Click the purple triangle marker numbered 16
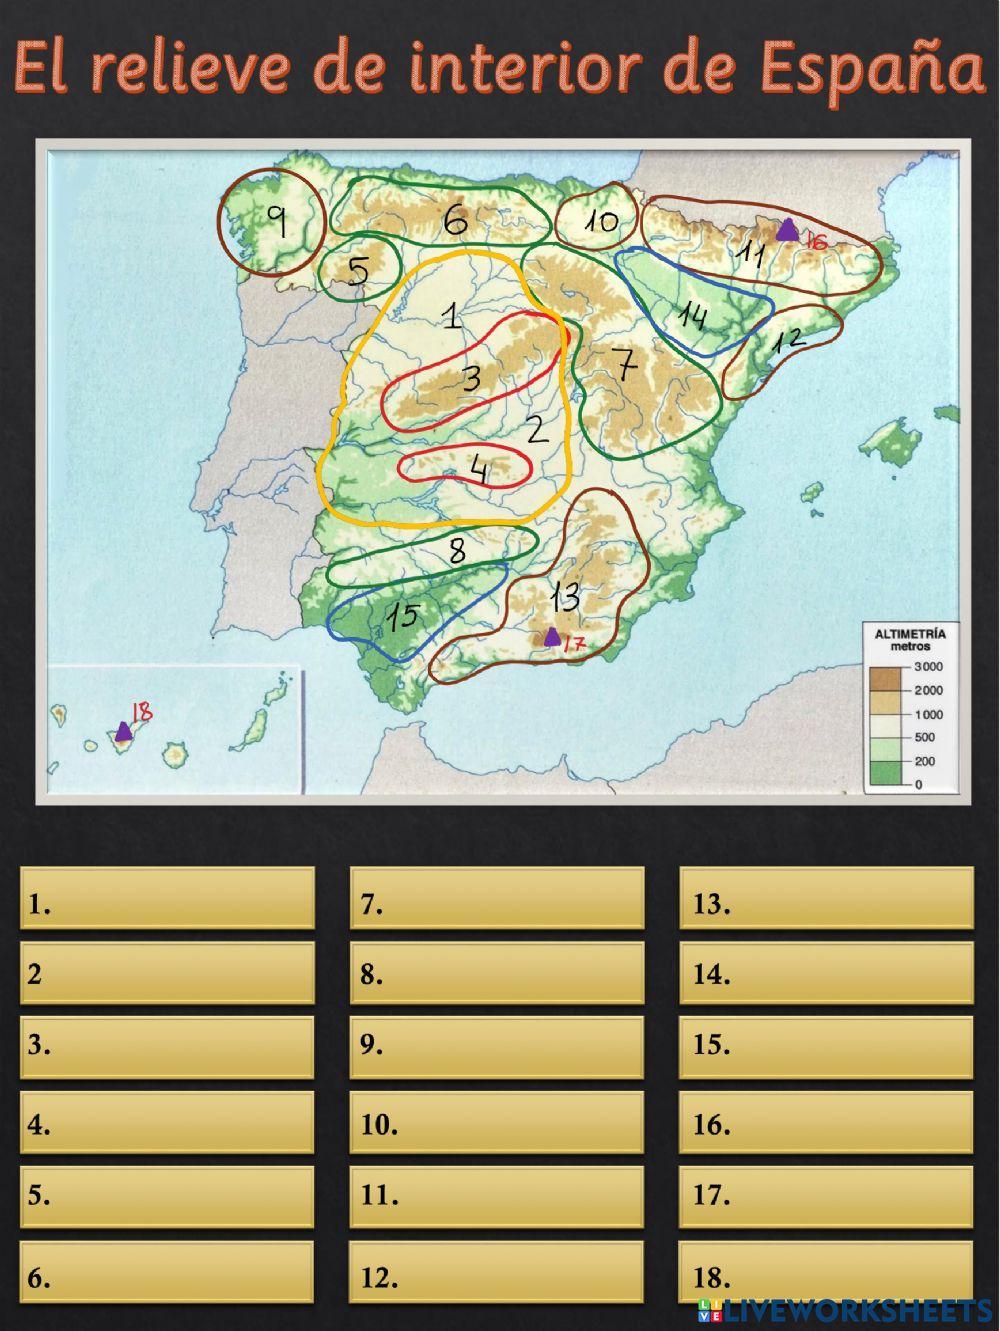This screenshot has height=1331, width=1000. tap(788, 231)
